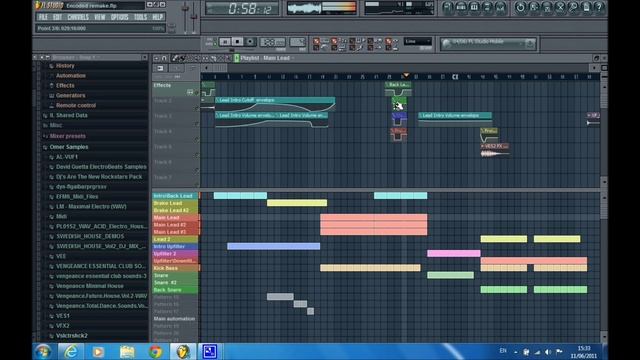
Task: Open the EDIT menu
Action: tap(57, 17)
